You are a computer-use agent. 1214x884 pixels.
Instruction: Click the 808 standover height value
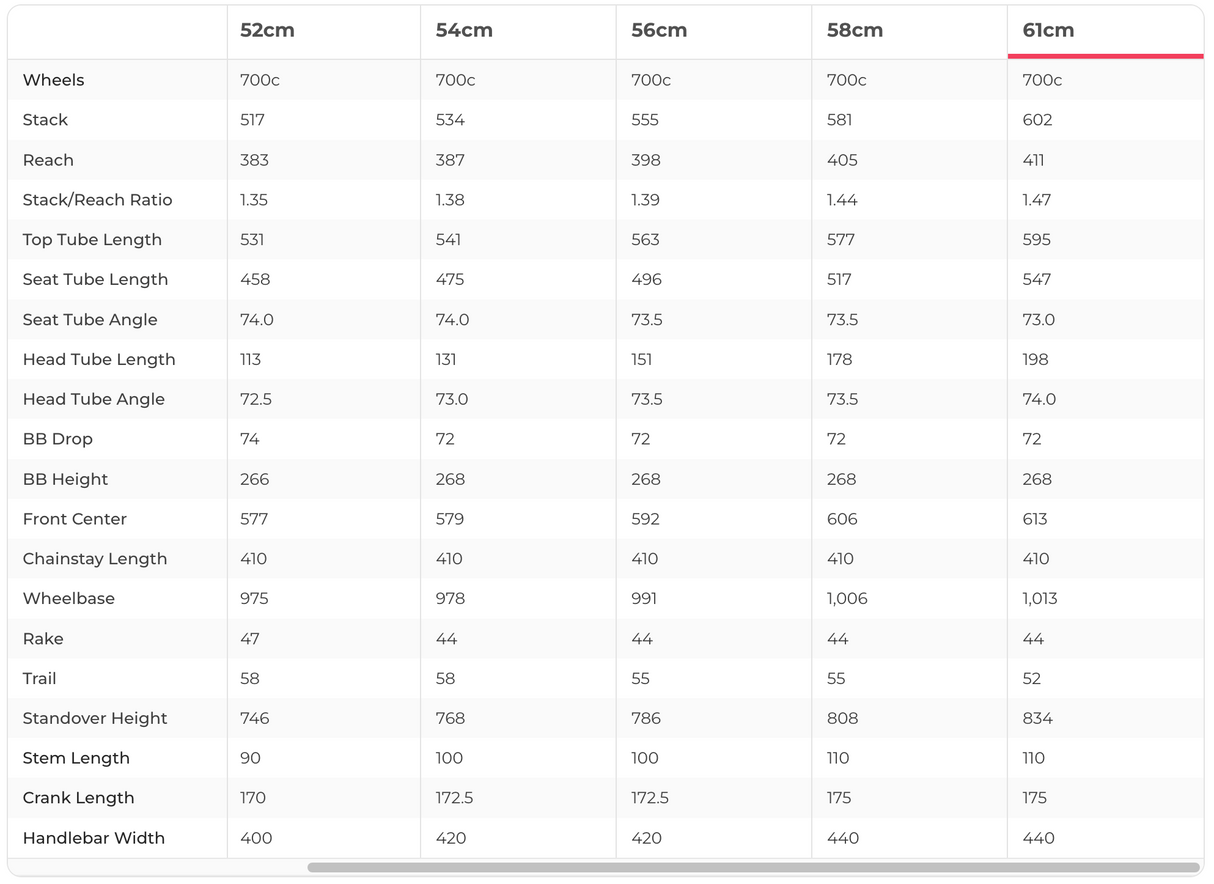(x=842, y=718)
